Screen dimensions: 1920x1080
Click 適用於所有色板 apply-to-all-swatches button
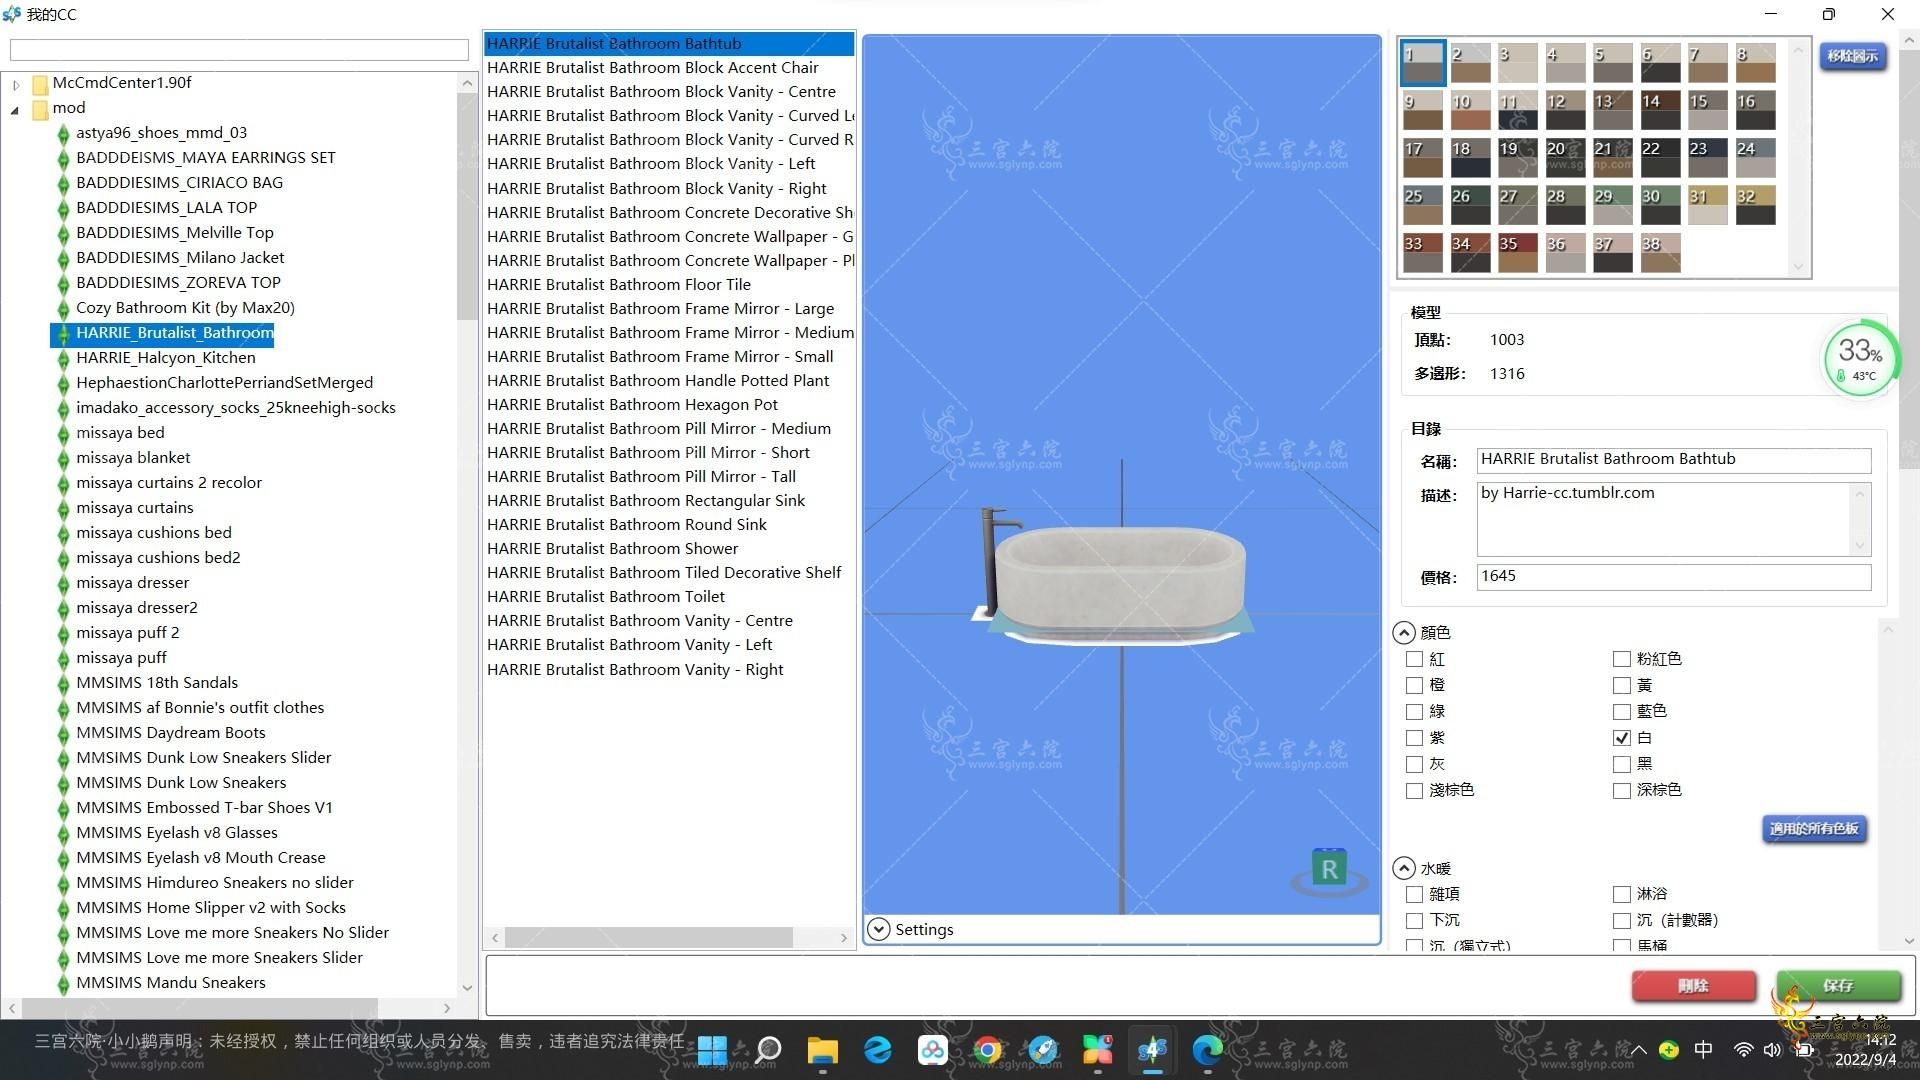1814,829
